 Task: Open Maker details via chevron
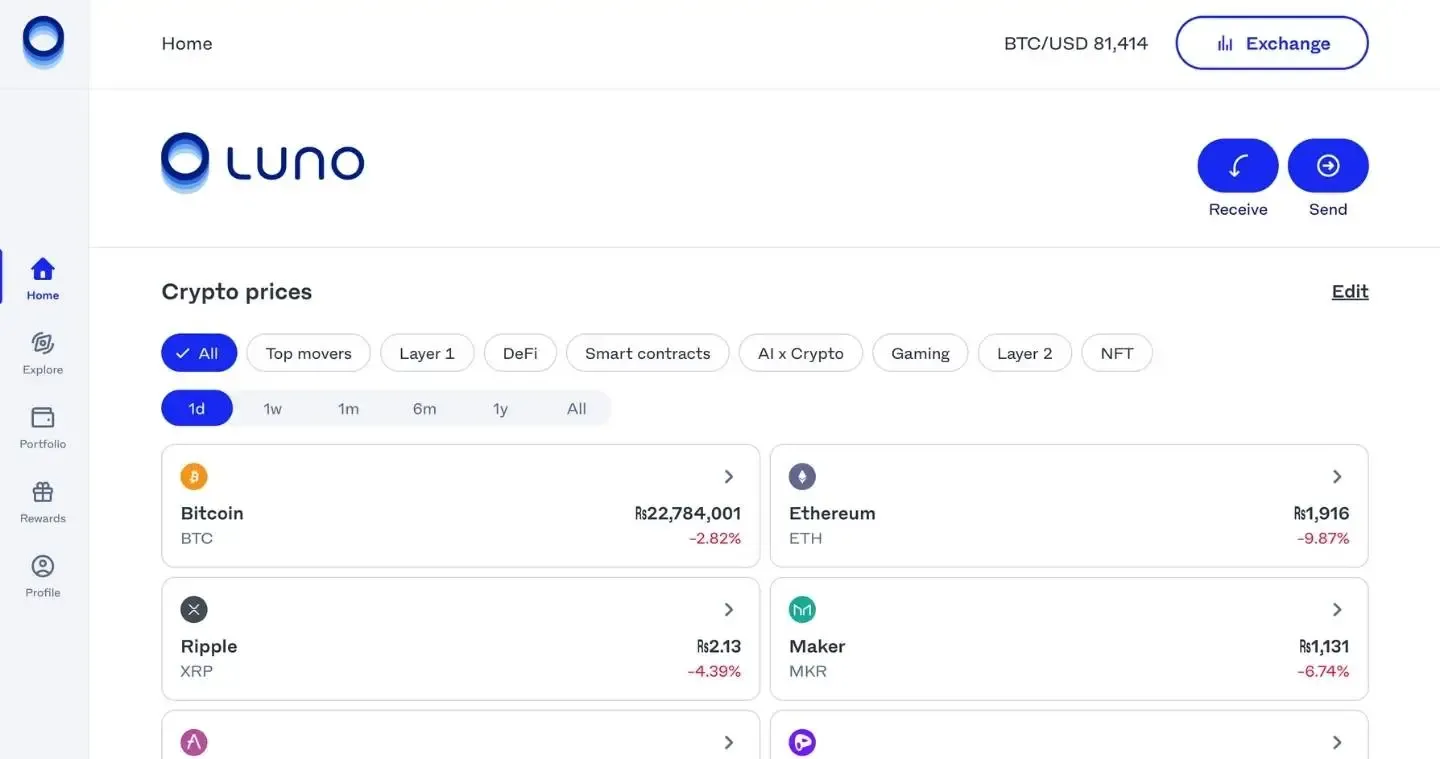(1337, 610)
